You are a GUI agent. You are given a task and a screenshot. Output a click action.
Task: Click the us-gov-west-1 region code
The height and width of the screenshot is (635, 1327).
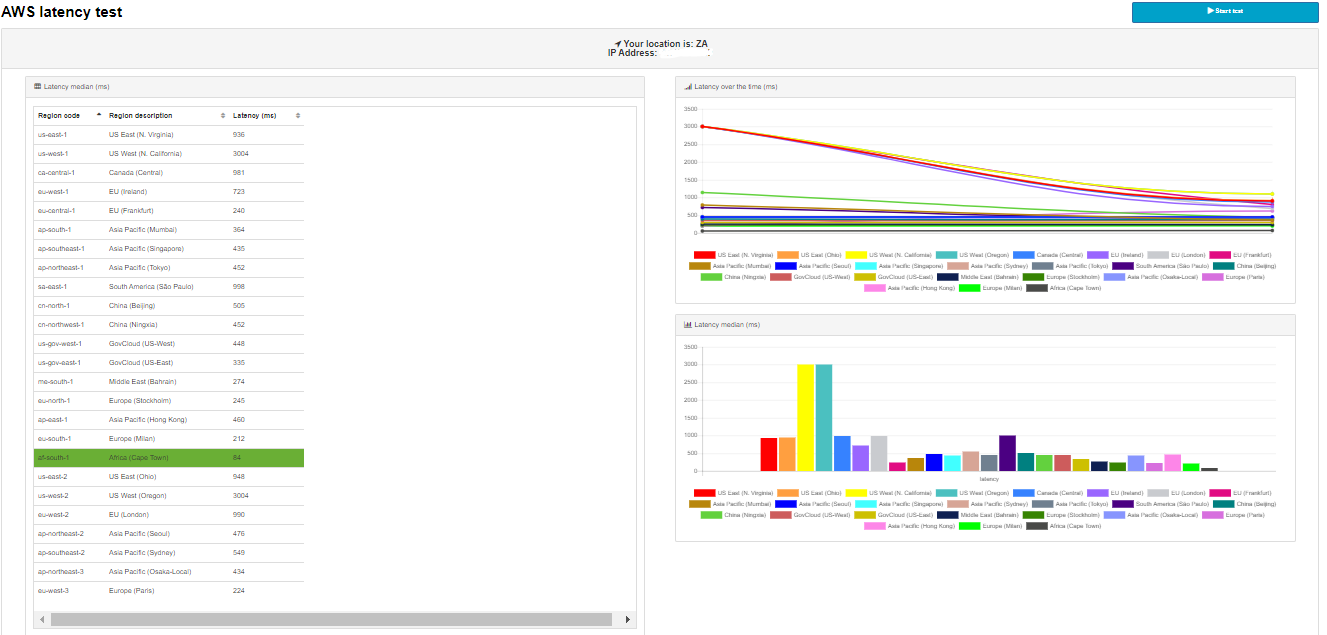coord(59,343)
